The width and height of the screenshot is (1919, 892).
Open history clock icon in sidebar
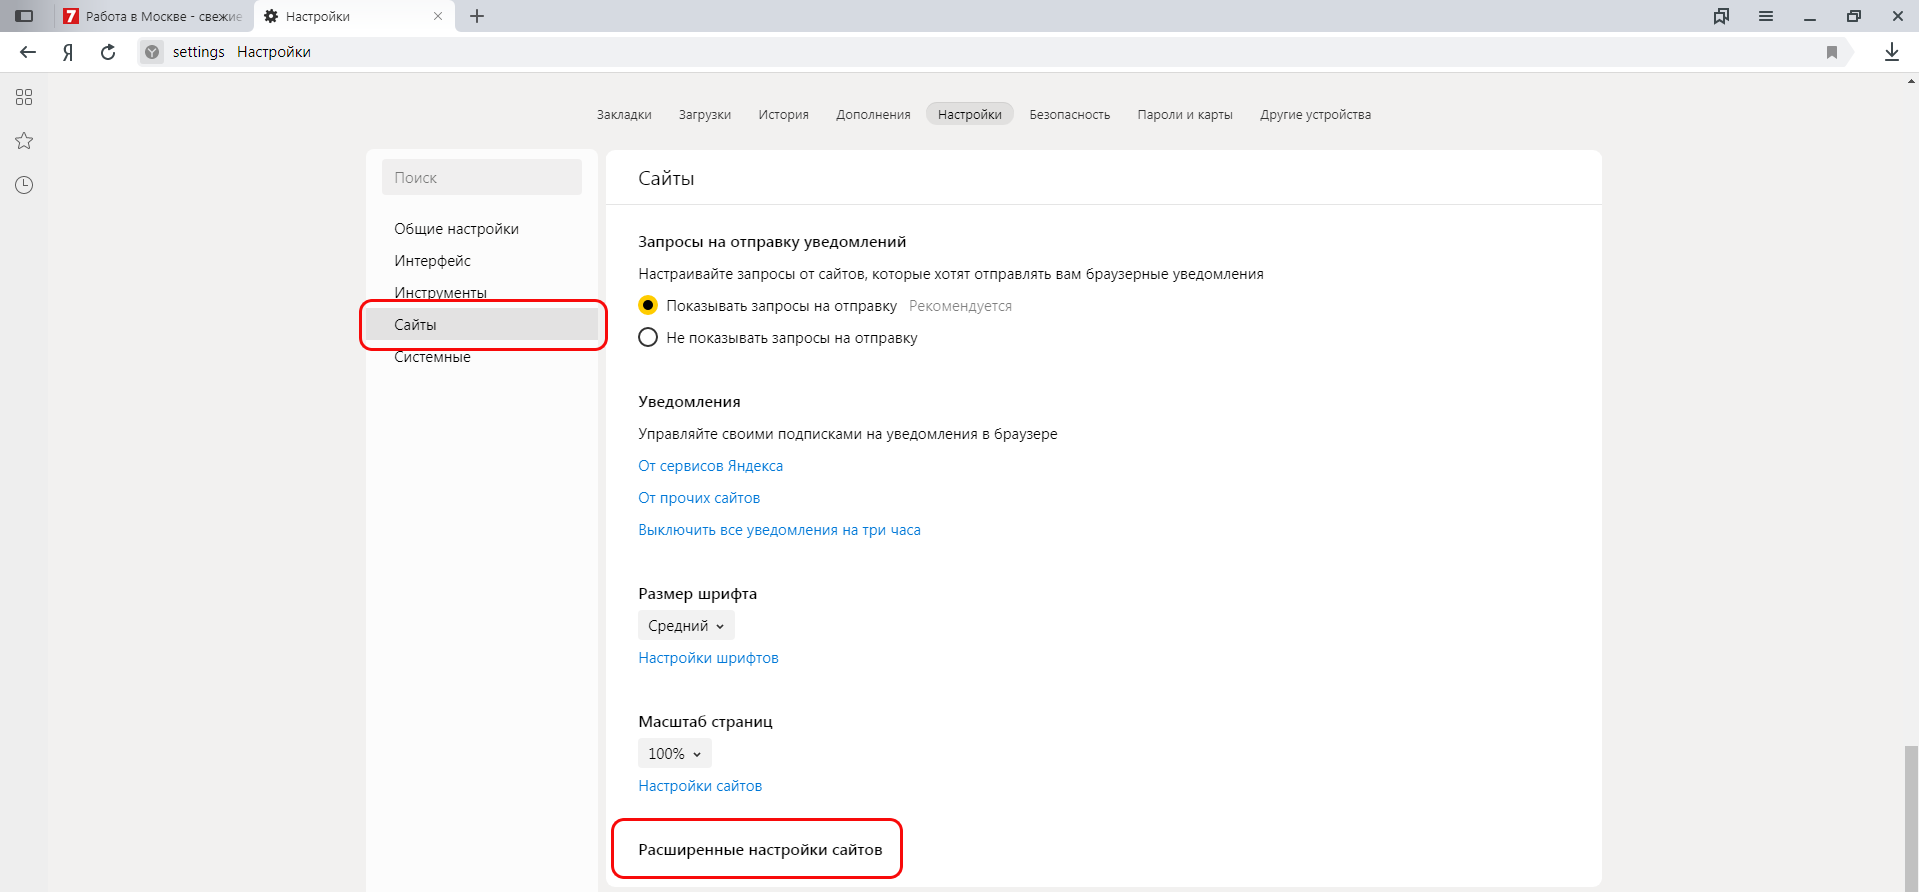[x=24, y=185]
